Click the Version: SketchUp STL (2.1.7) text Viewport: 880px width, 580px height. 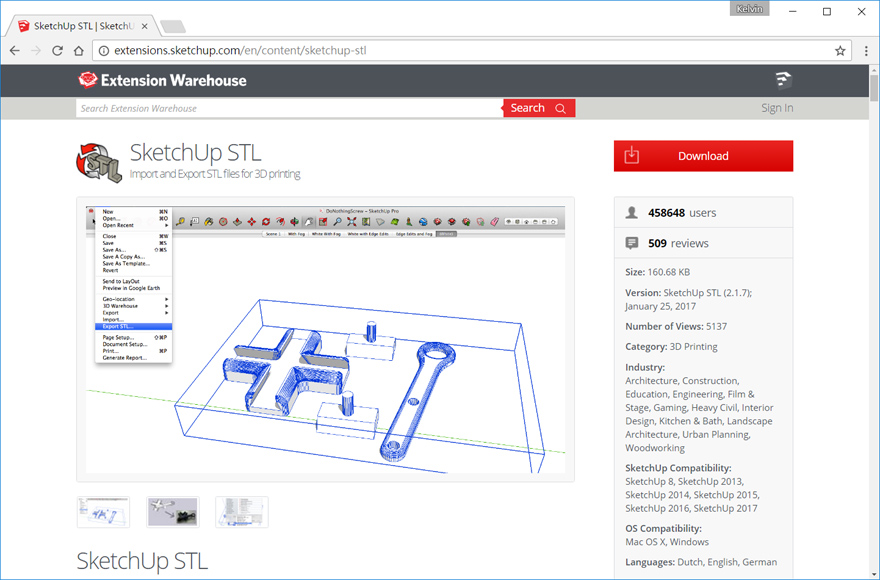(x=689, y=293)
